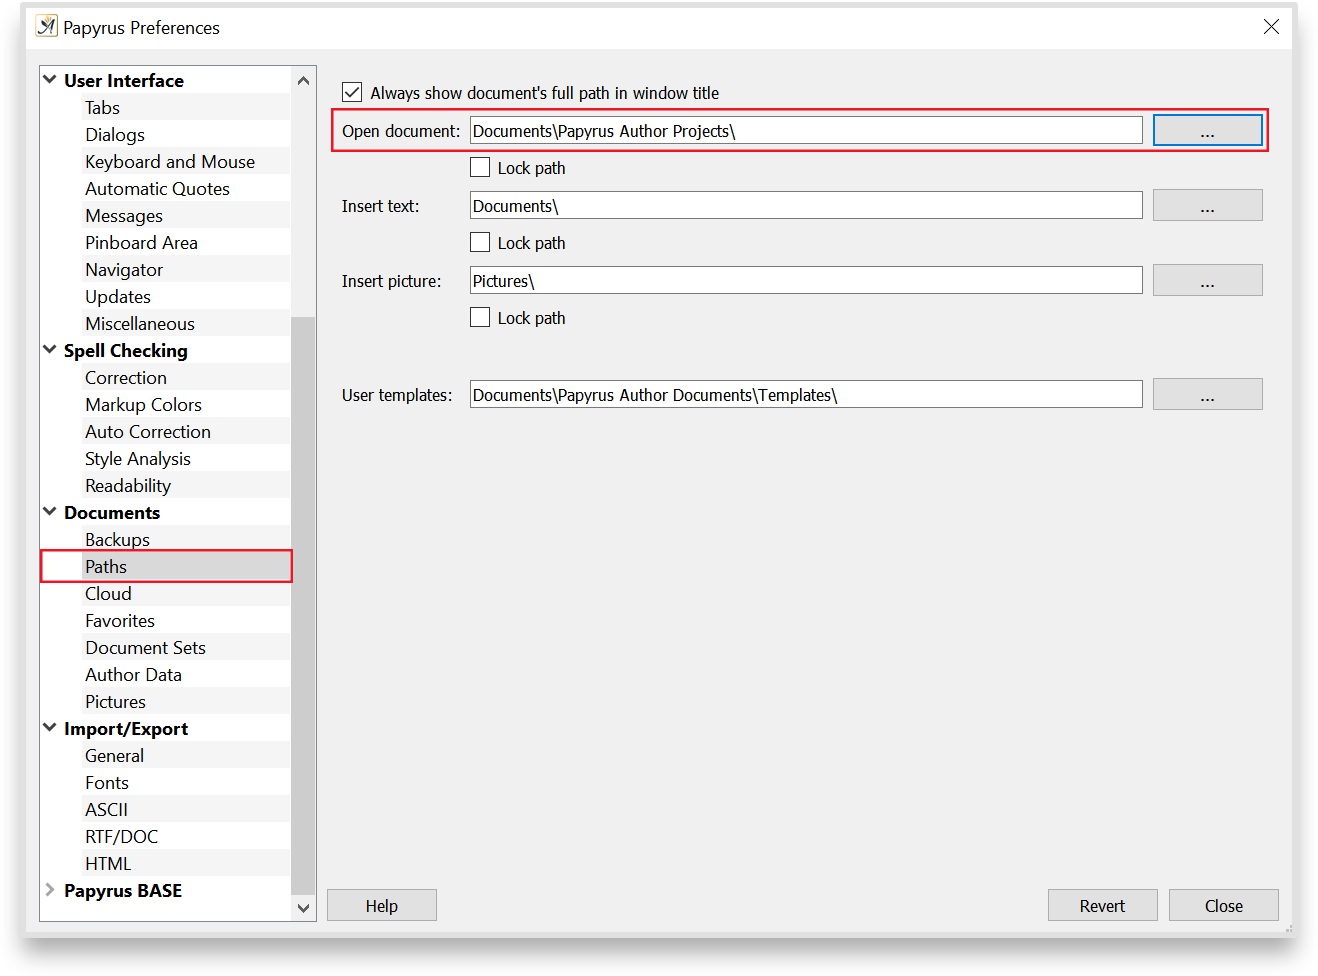Open Pictures under Documents

(115, 702)
